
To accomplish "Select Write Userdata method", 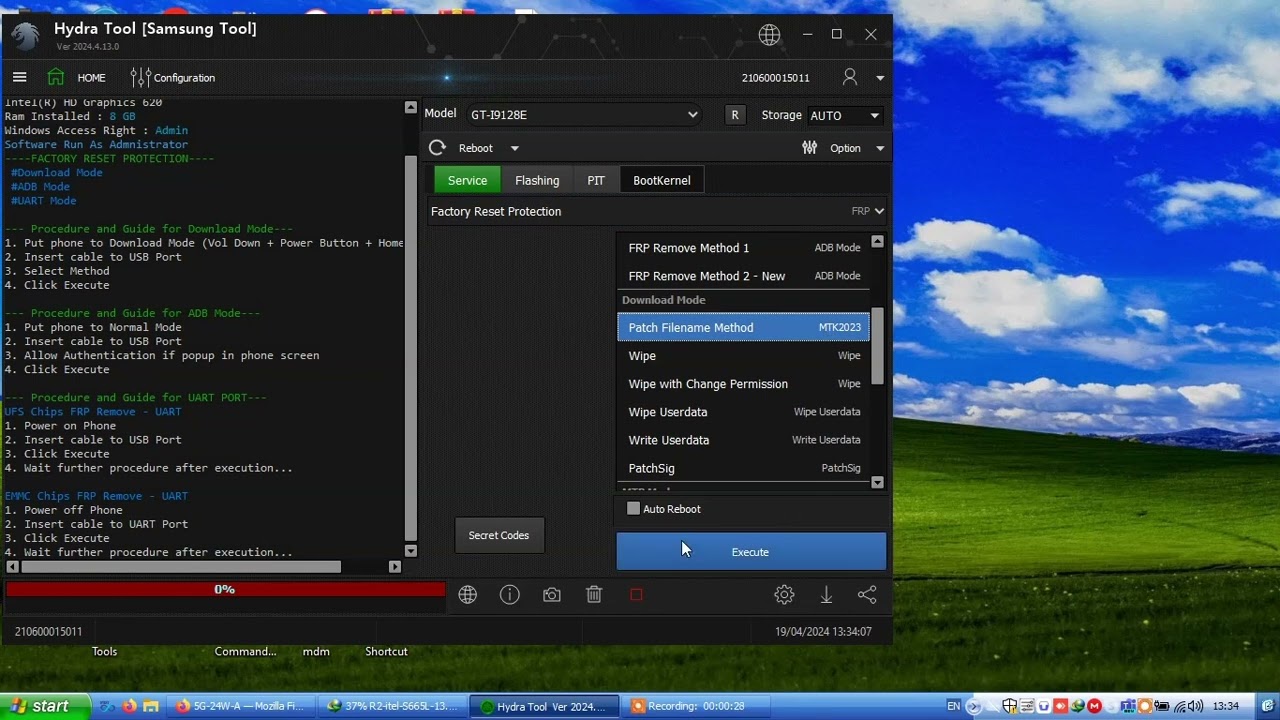I will [x=743, y=440].
